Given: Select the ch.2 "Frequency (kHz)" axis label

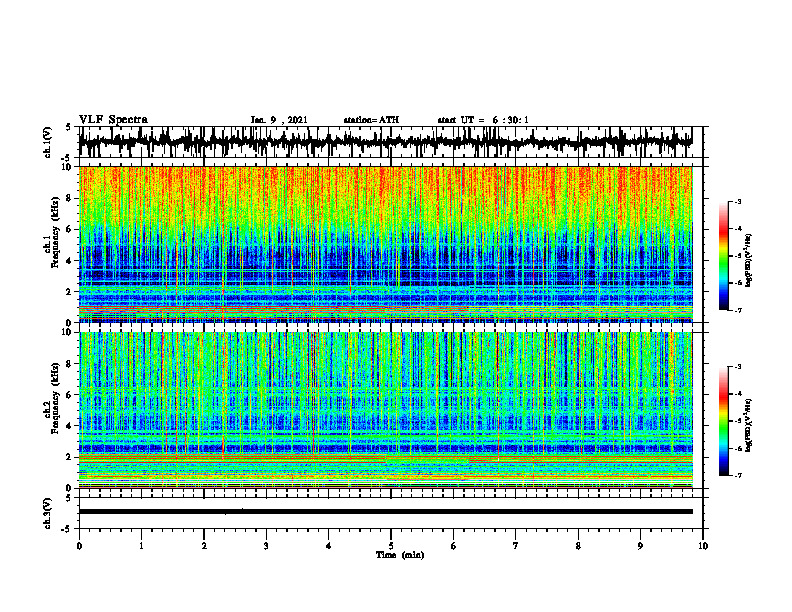Looking at the screenshot, I should point(55,398).
